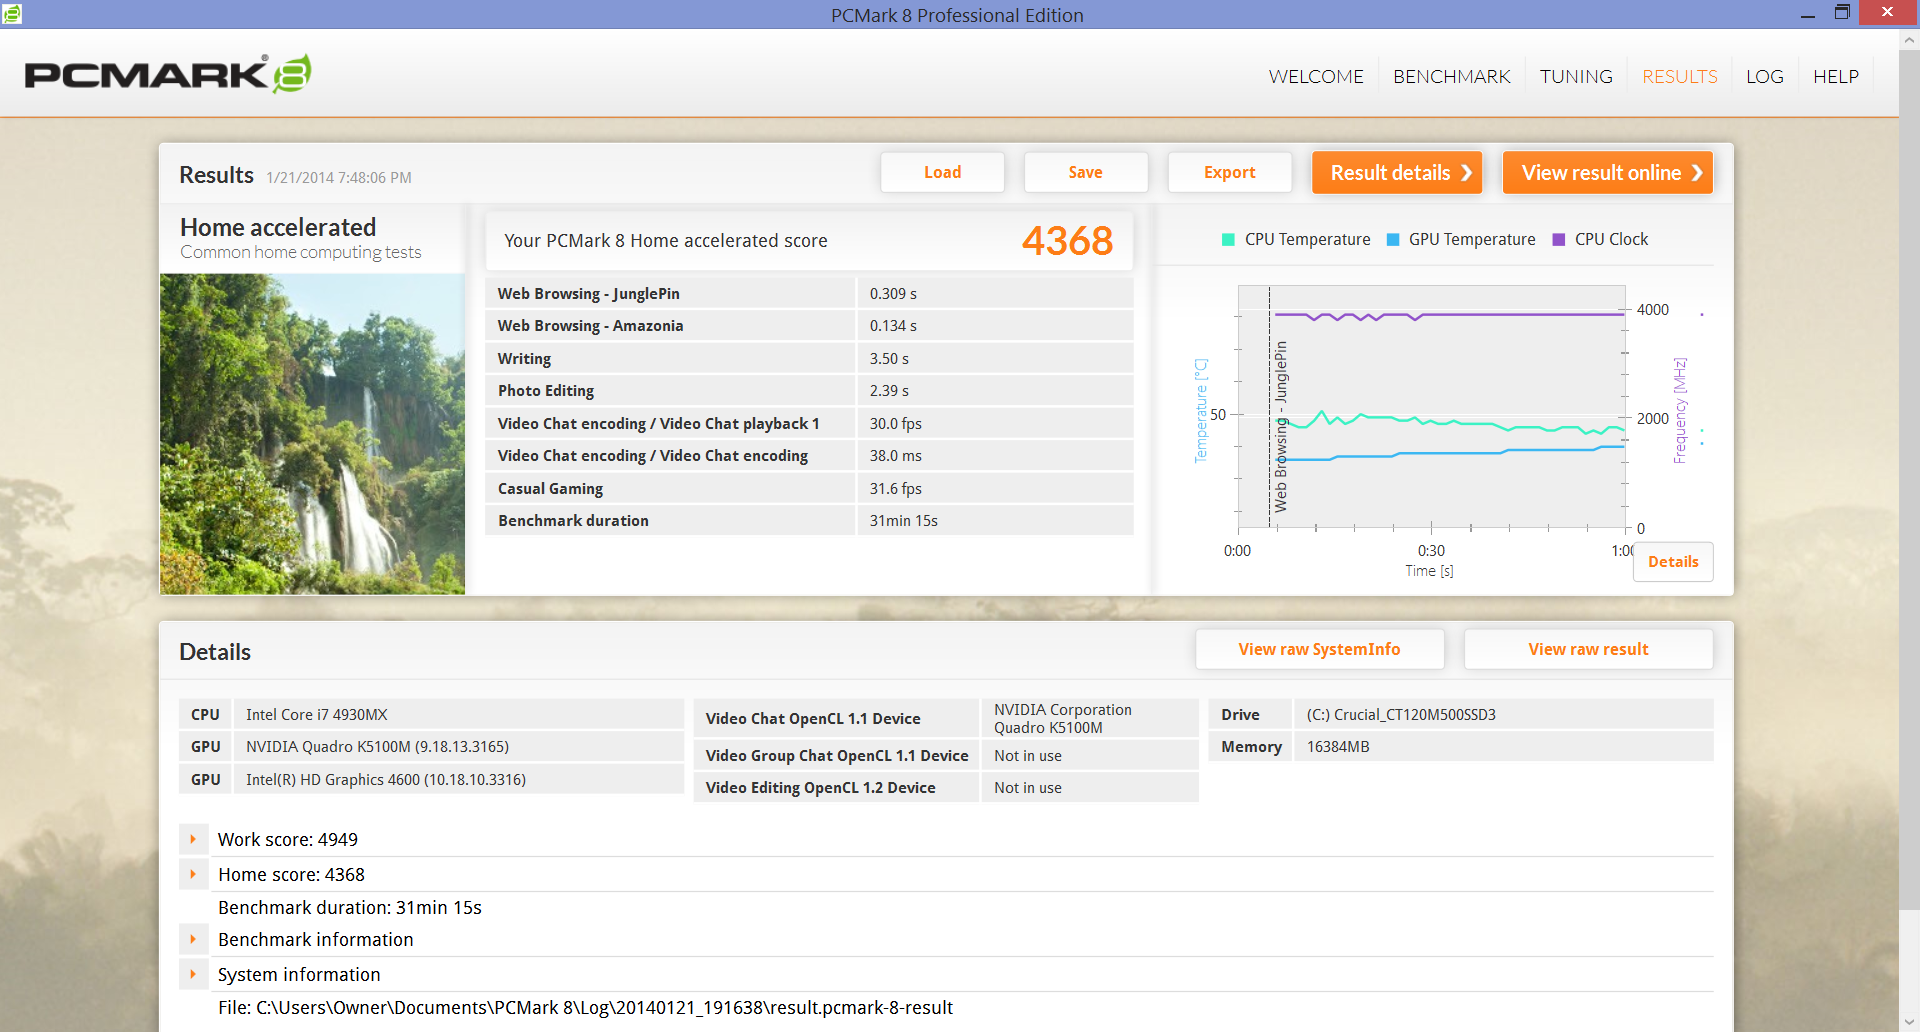Click View result online
This screenshot has width=1920, height=1032.
pyautogui.click(x=1608, y=172)
